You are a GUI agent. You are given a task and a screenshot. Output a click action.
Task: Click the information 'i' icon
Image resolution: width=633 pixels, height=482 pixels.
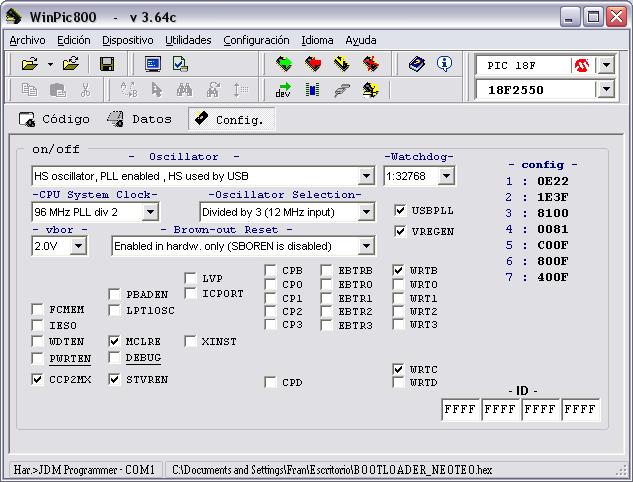pyautogui.click(x=444, y=64)
